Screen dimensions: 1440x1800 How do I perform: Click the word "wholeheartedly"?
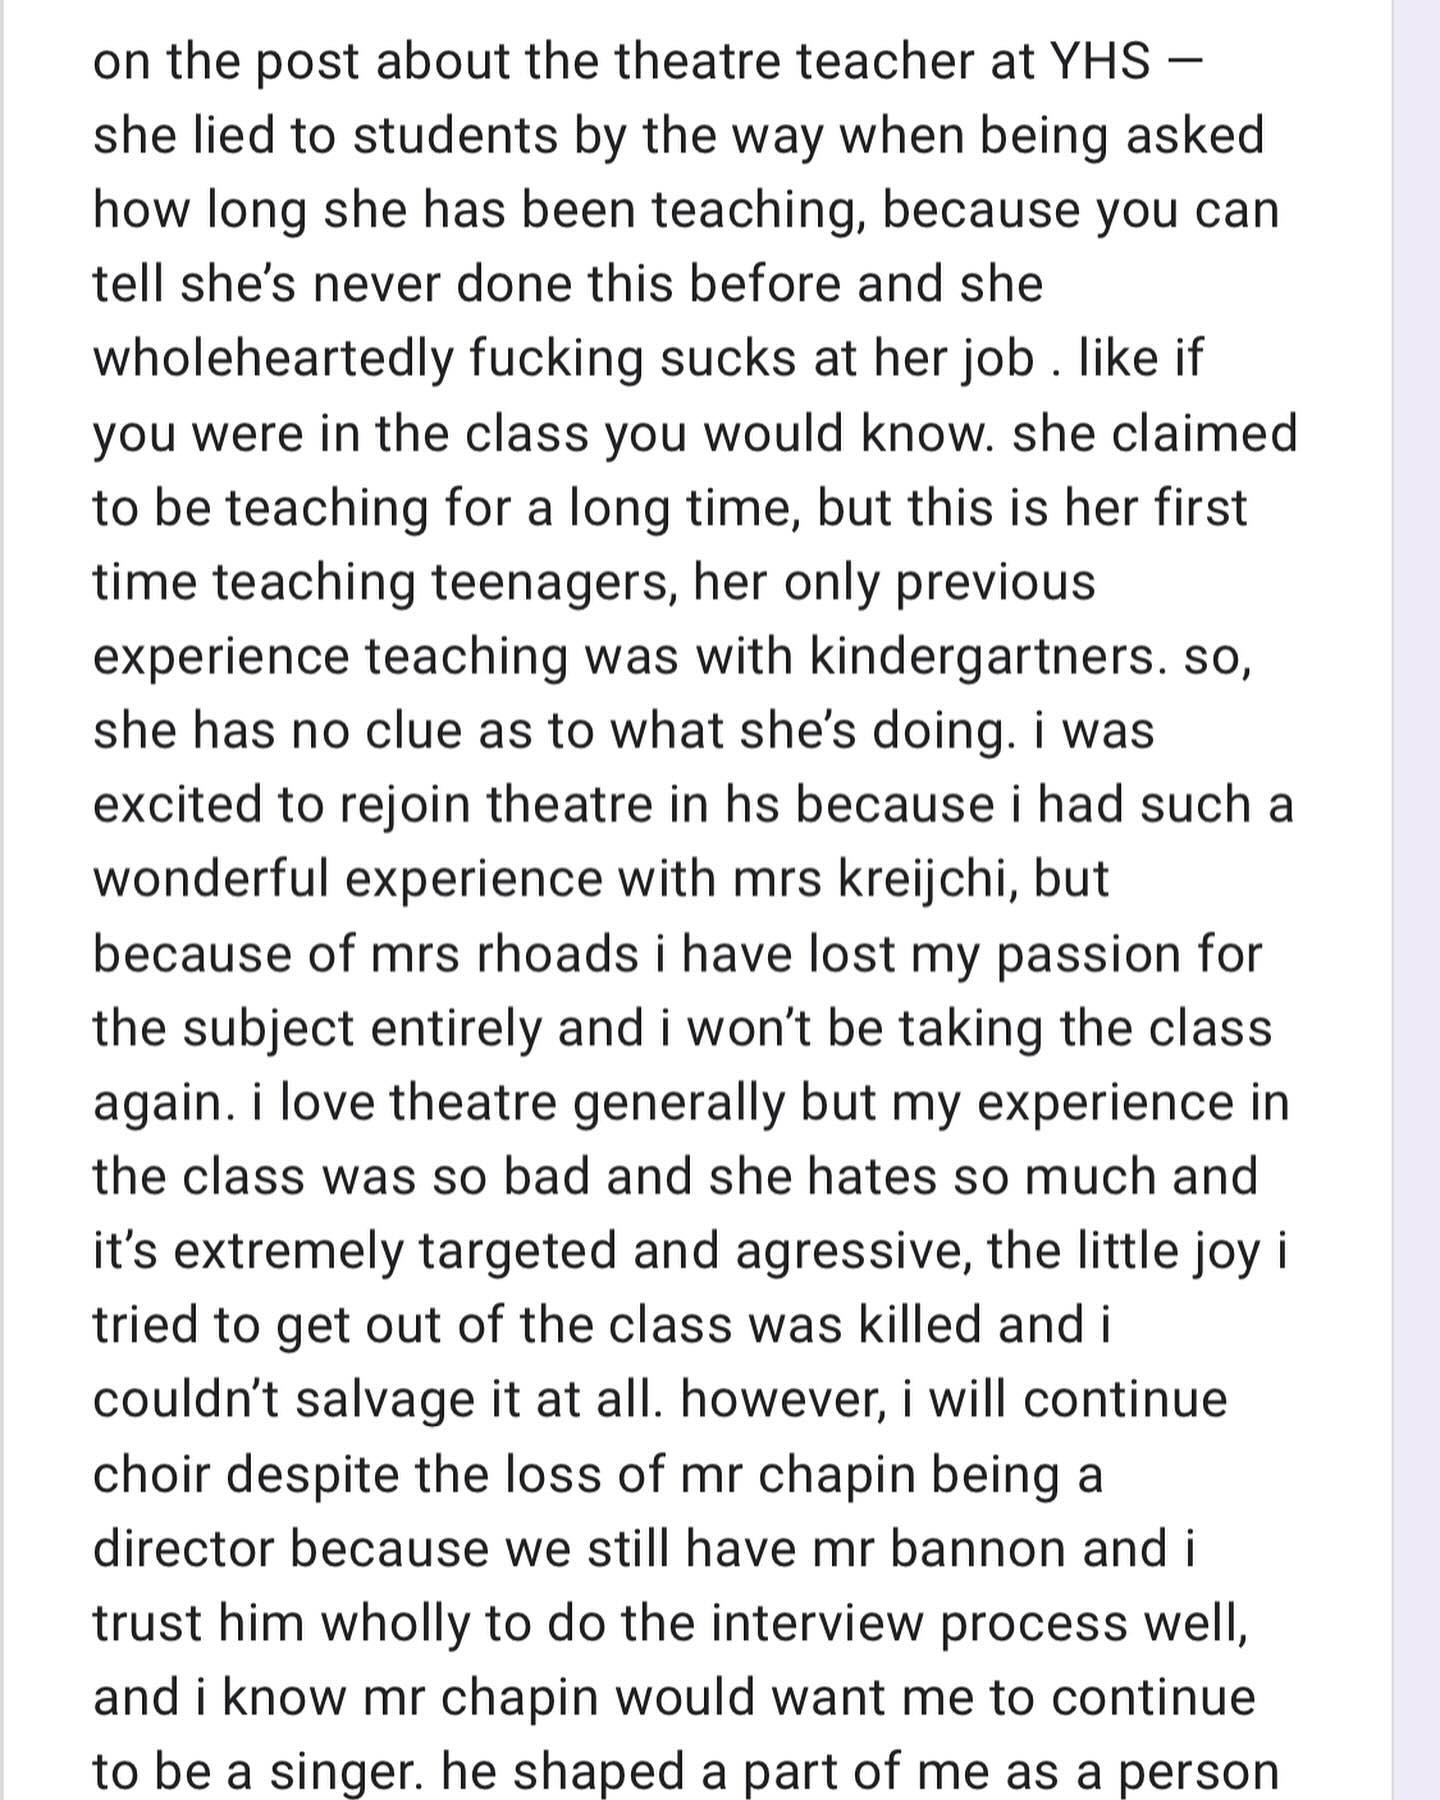pyautogui.click(x=273, y=359)
